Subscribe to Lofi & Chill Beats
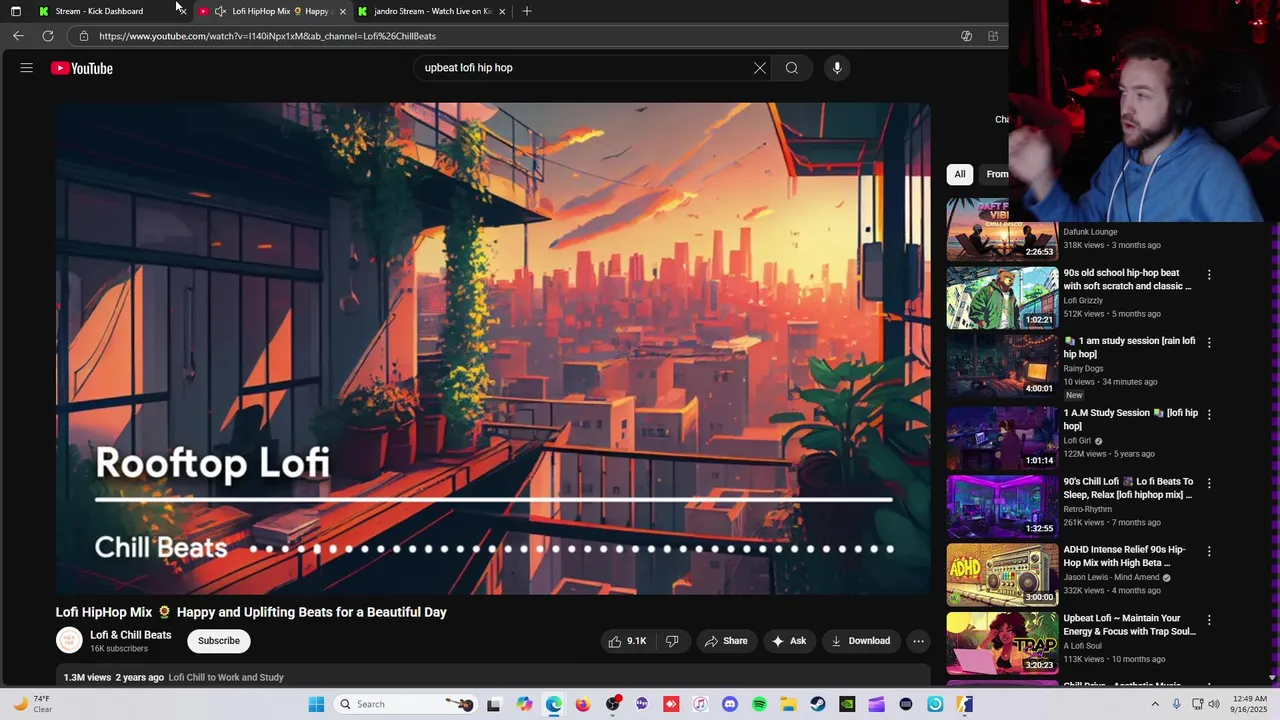Viewport: 1280px width, 720px height. (x=219, y=641)
